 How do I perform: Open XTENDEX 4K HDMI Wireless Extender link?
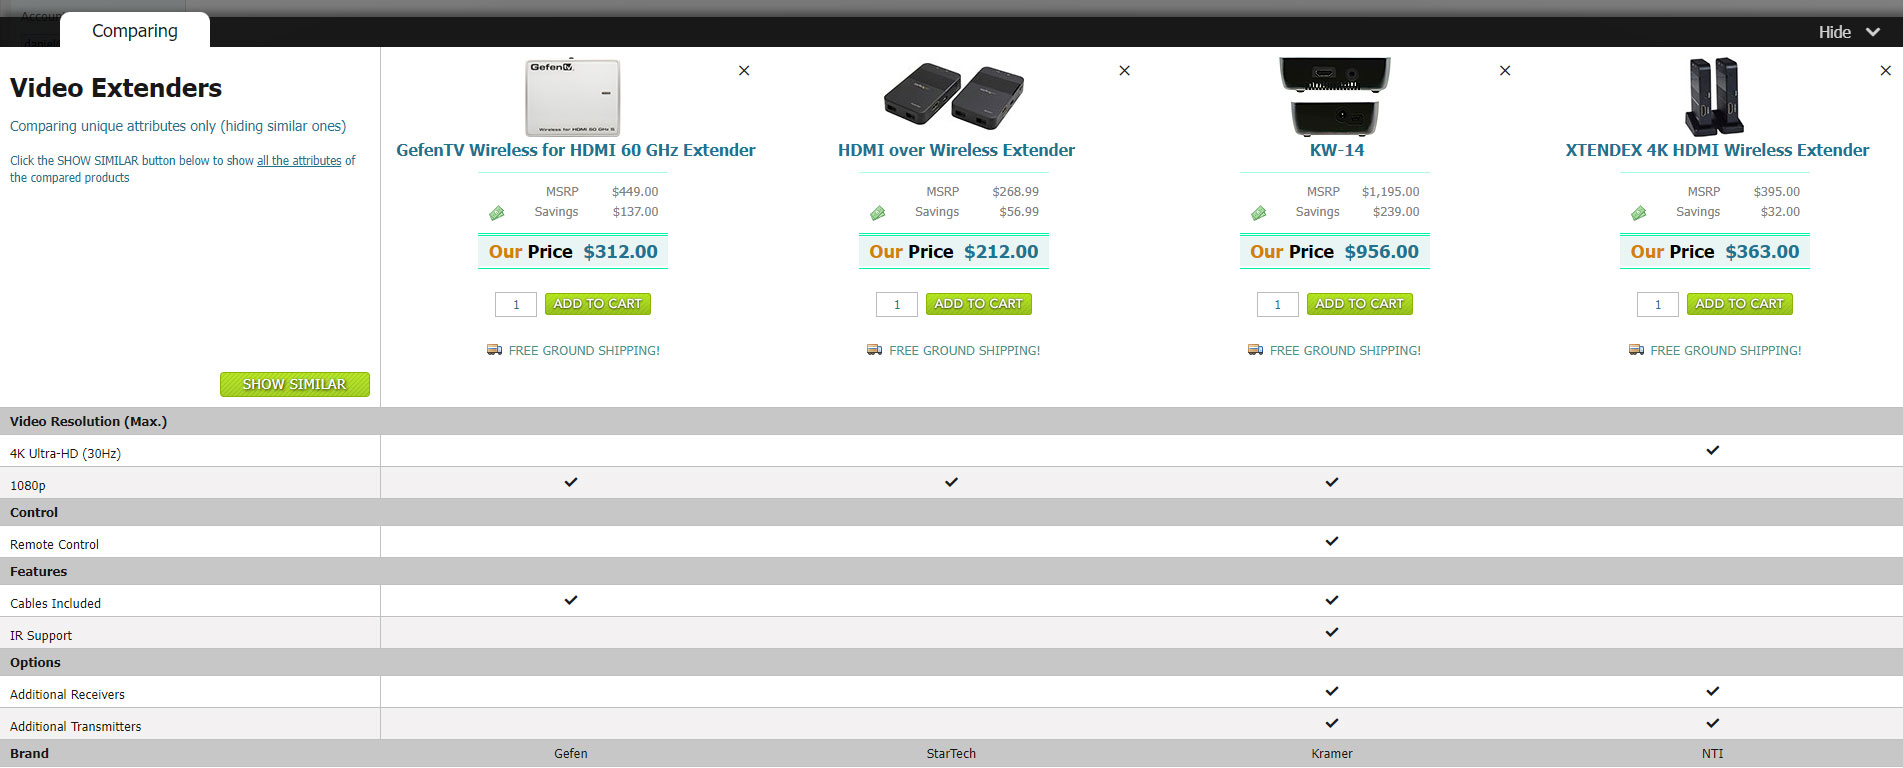(x=1716, y=150)
